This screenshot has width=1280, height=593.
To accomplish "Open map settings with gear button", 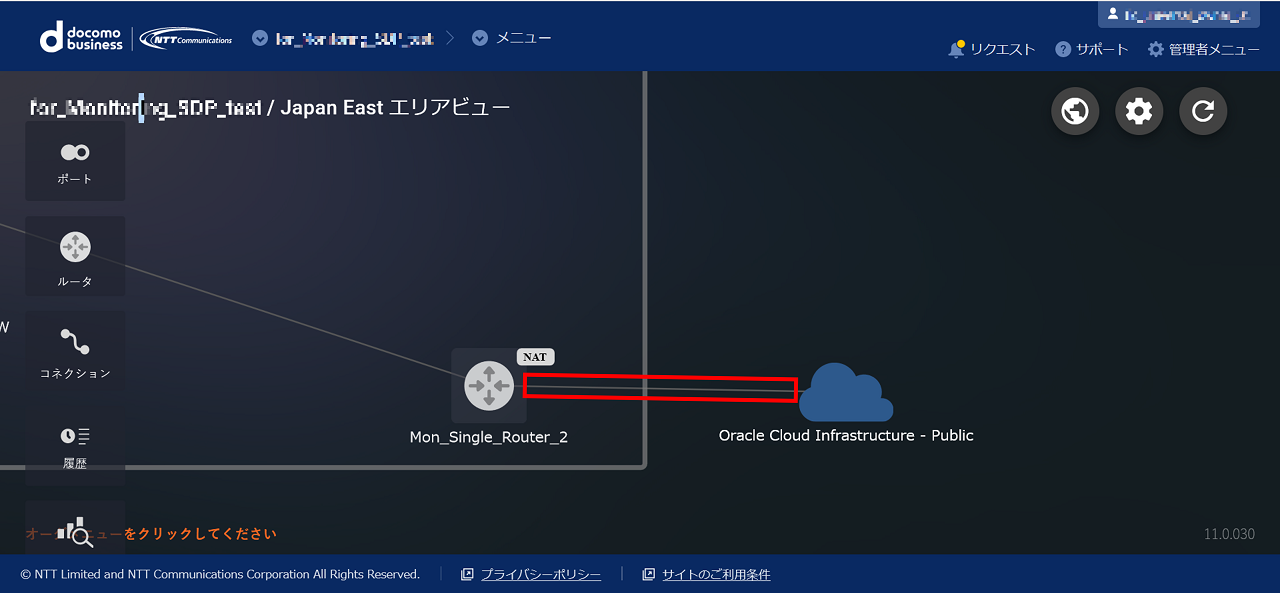I will (1139, 110).
